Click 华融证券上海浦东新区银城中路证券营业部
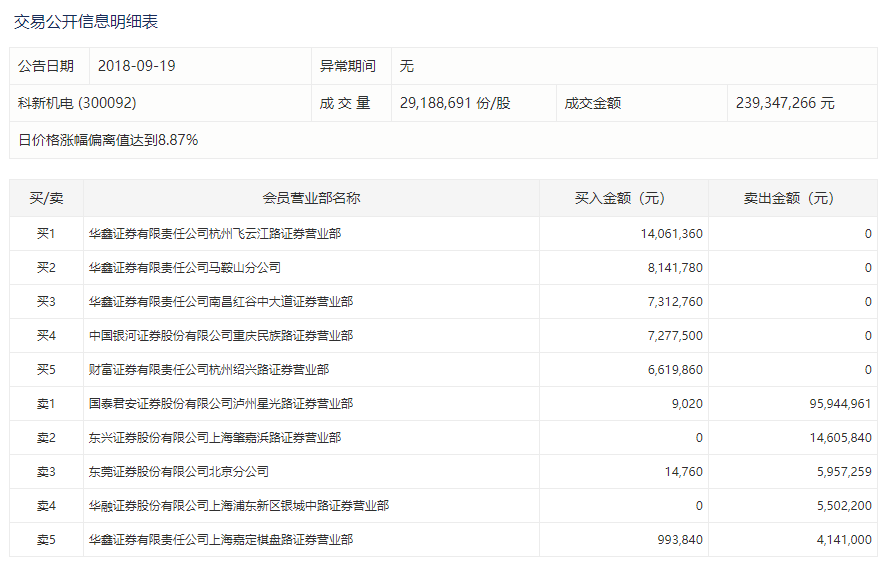 (x=238, y=506)
